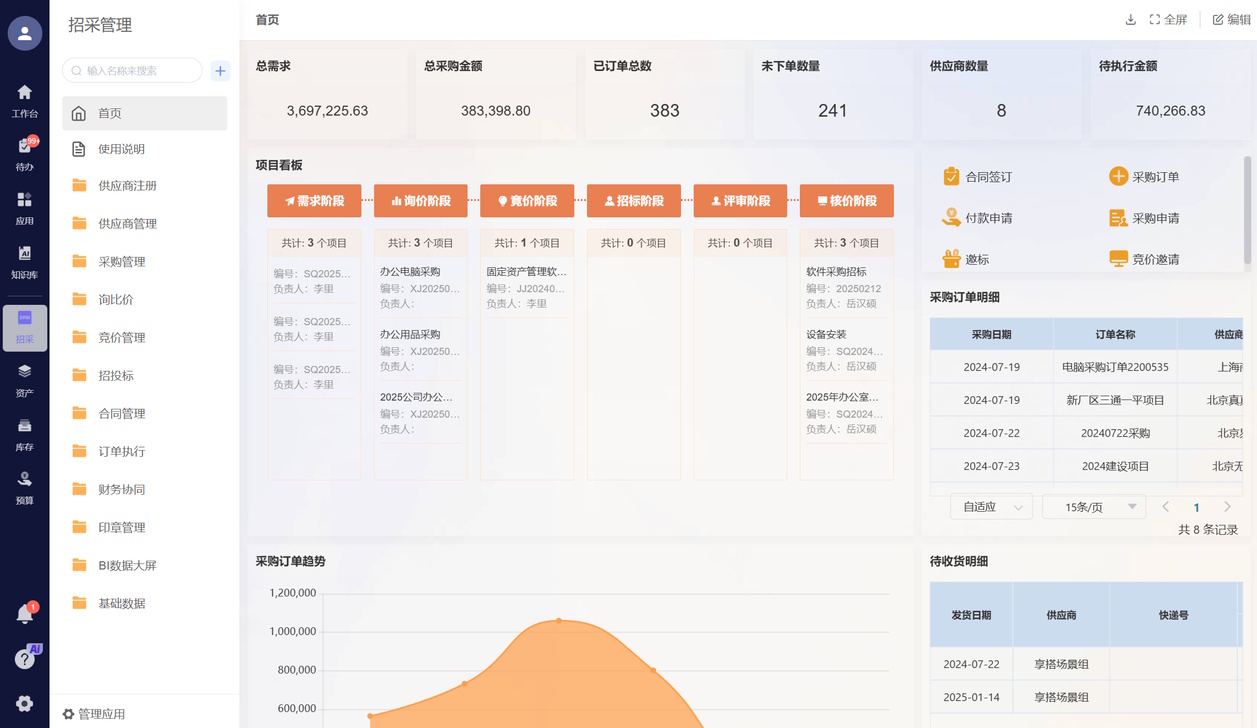The width and height of the screenshot is (1257, 728).
Task: Click the 全屏 fullscreen button
Action: point(1168,20)
